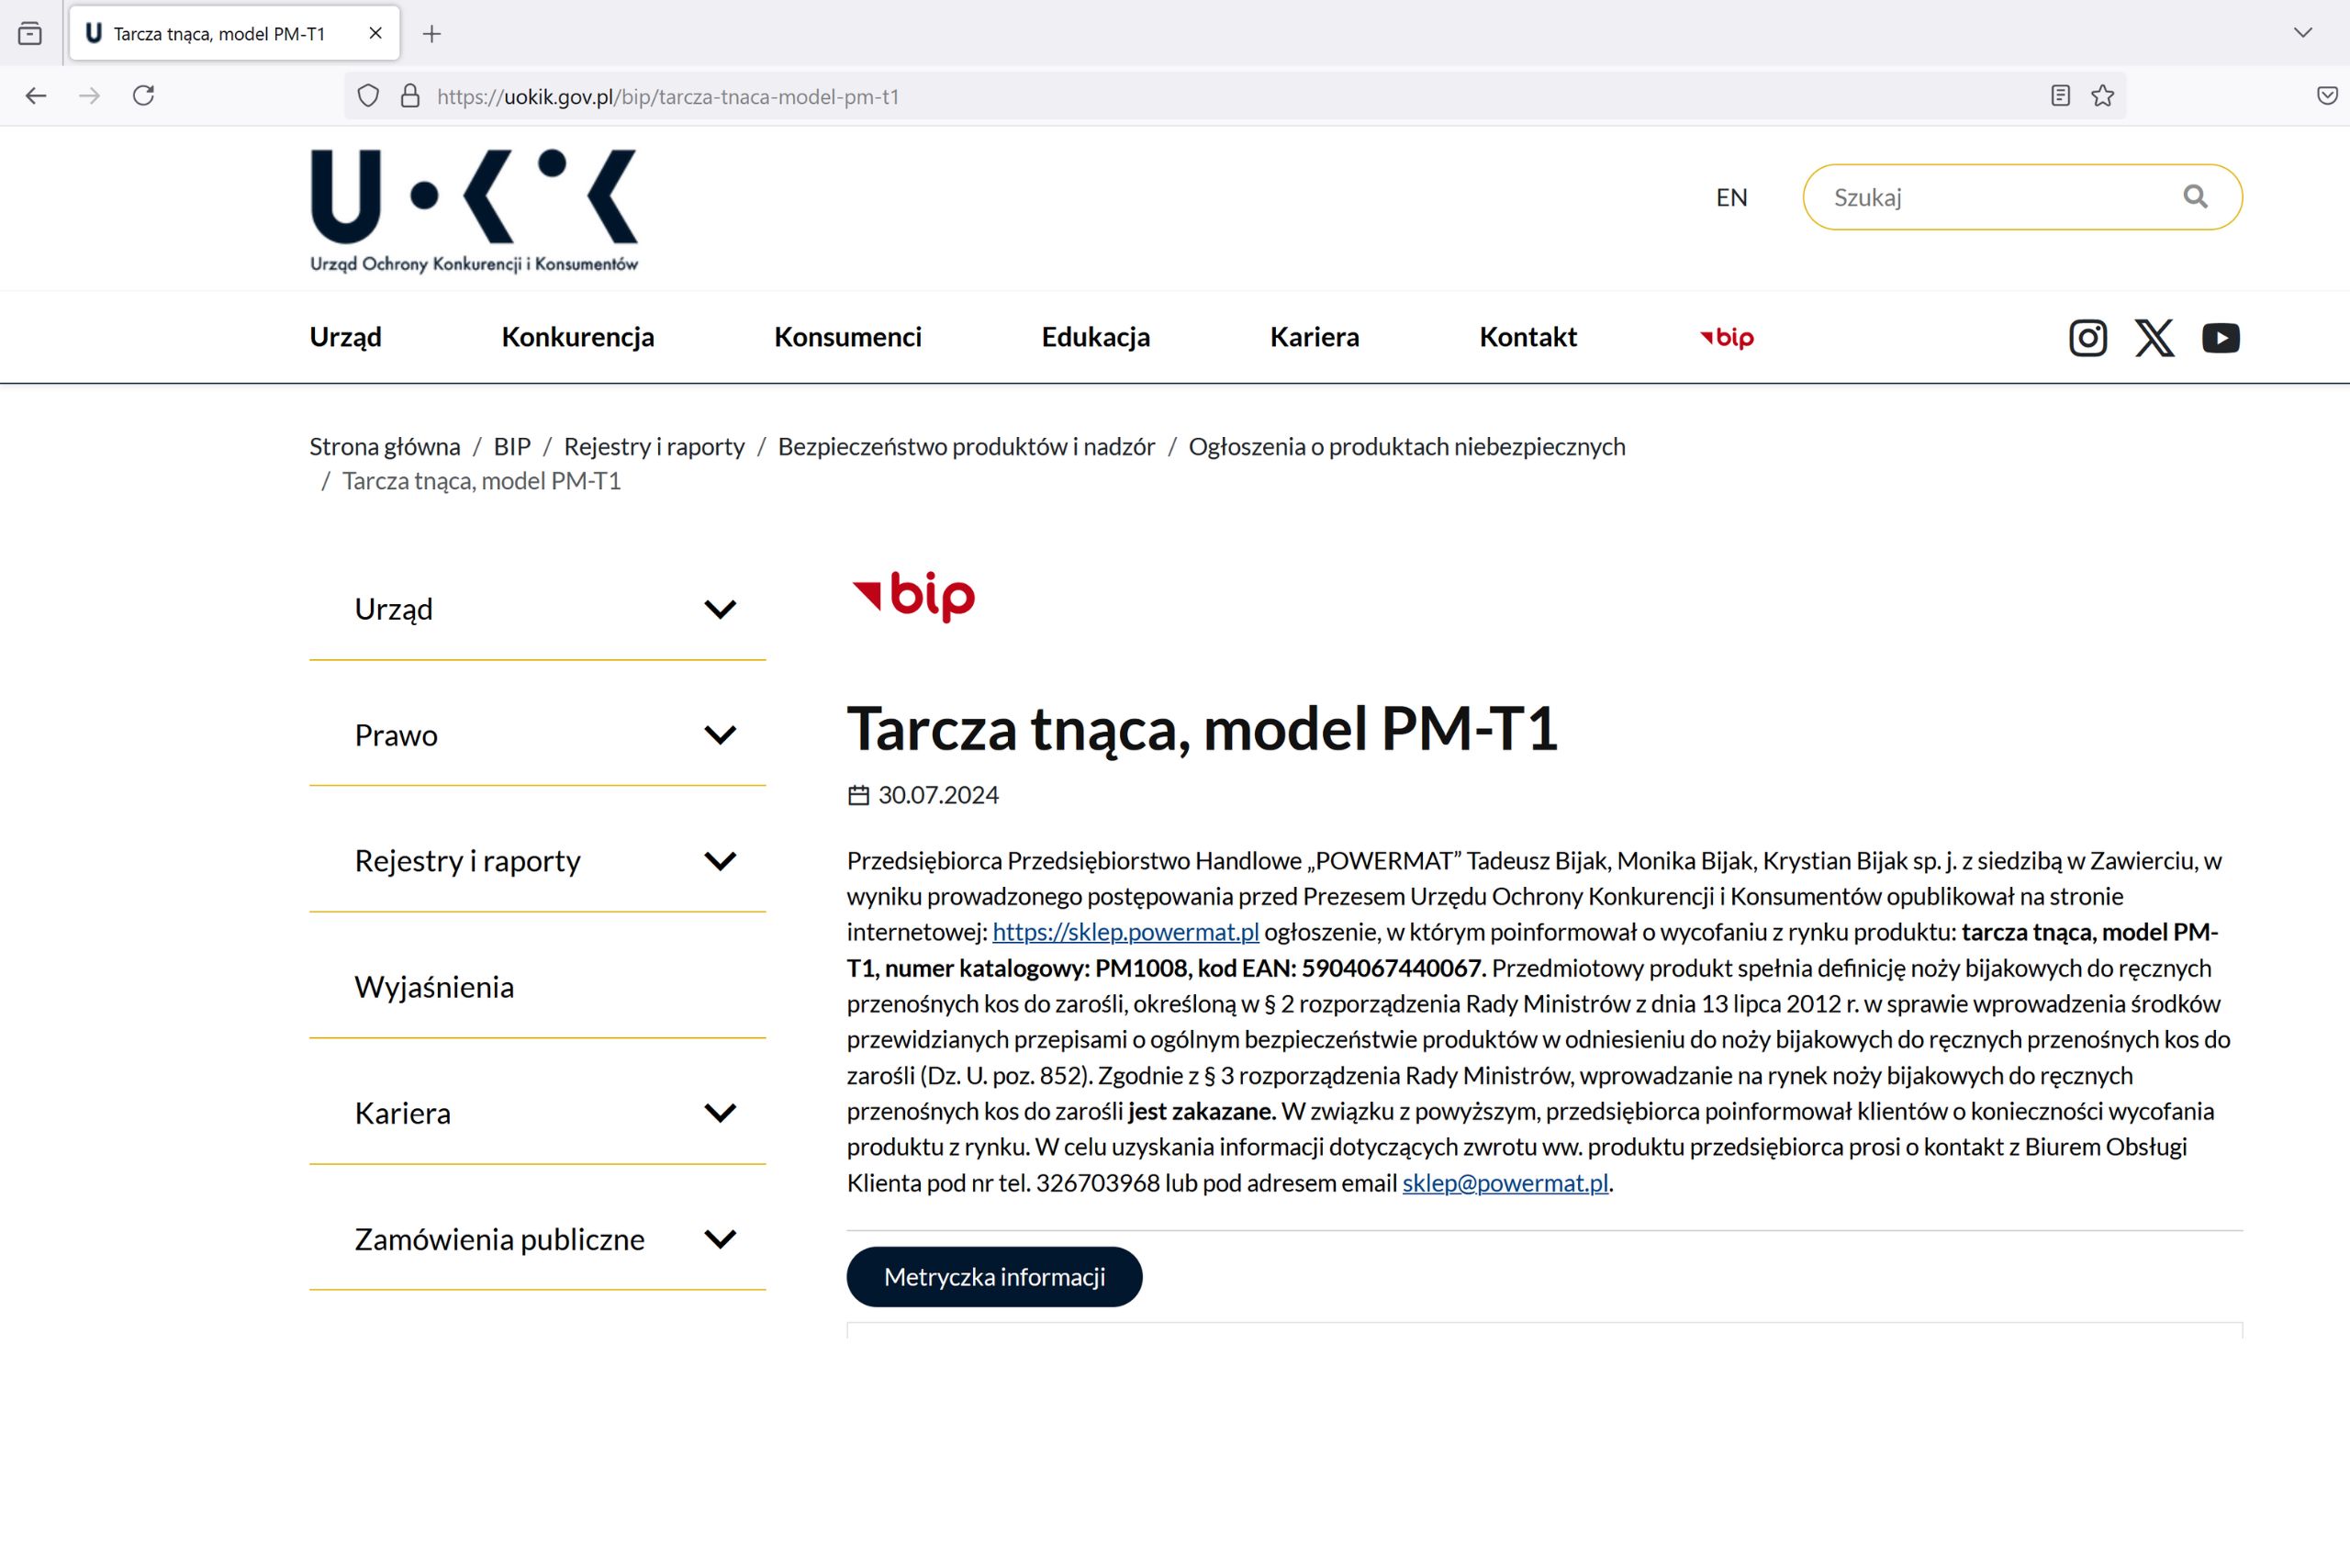
Task: Open the Urząd top menu
Action: (345, 337)
